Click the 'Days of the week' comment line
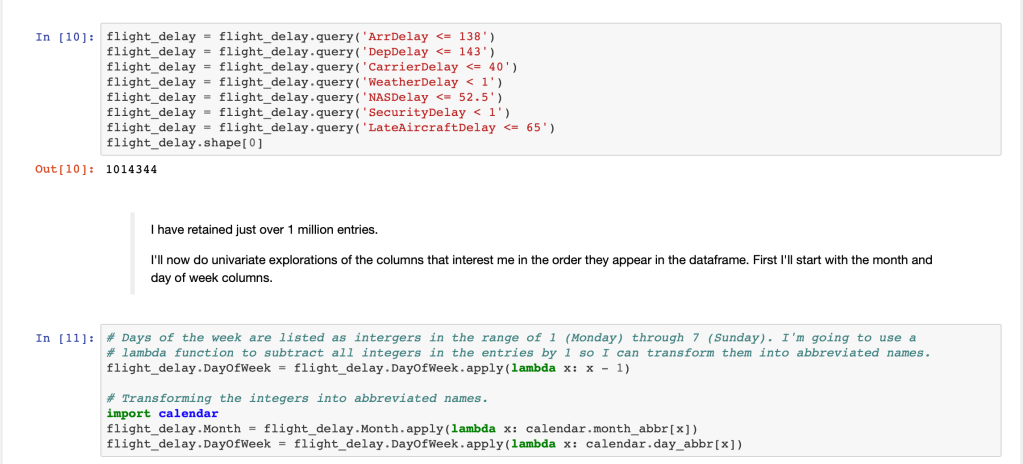Image resolution: width=1023 pixels, height=464 pixels. pyautogui.click(x=510, y=338)
